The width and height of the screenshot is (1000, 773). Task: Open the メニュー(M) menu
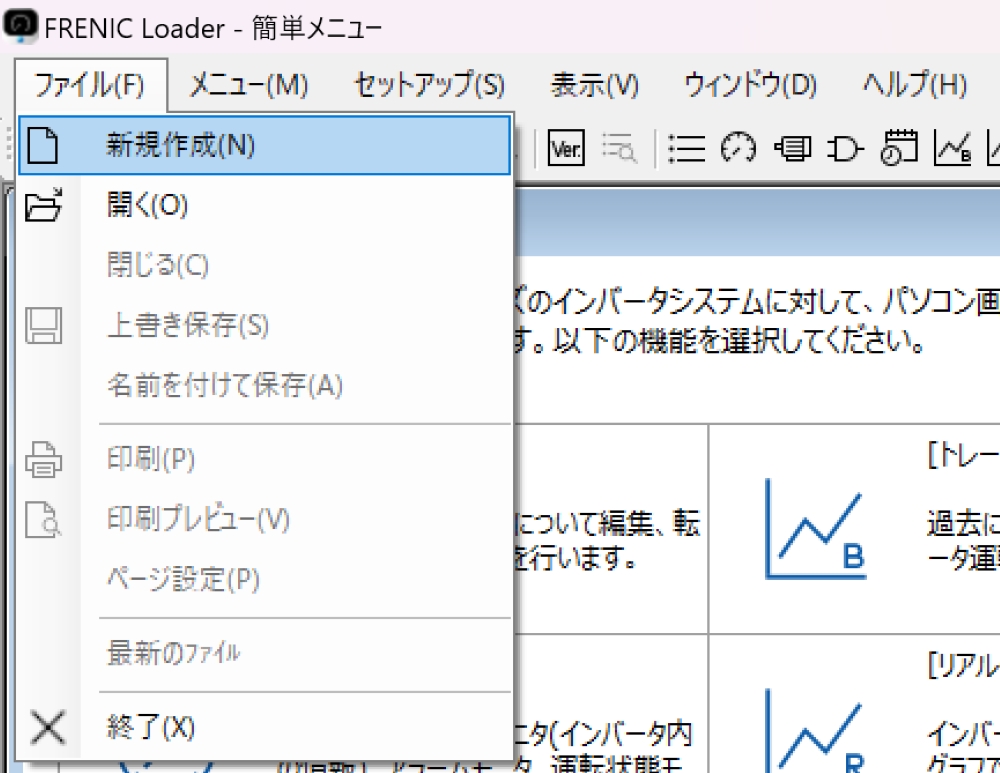coord(249,85)
